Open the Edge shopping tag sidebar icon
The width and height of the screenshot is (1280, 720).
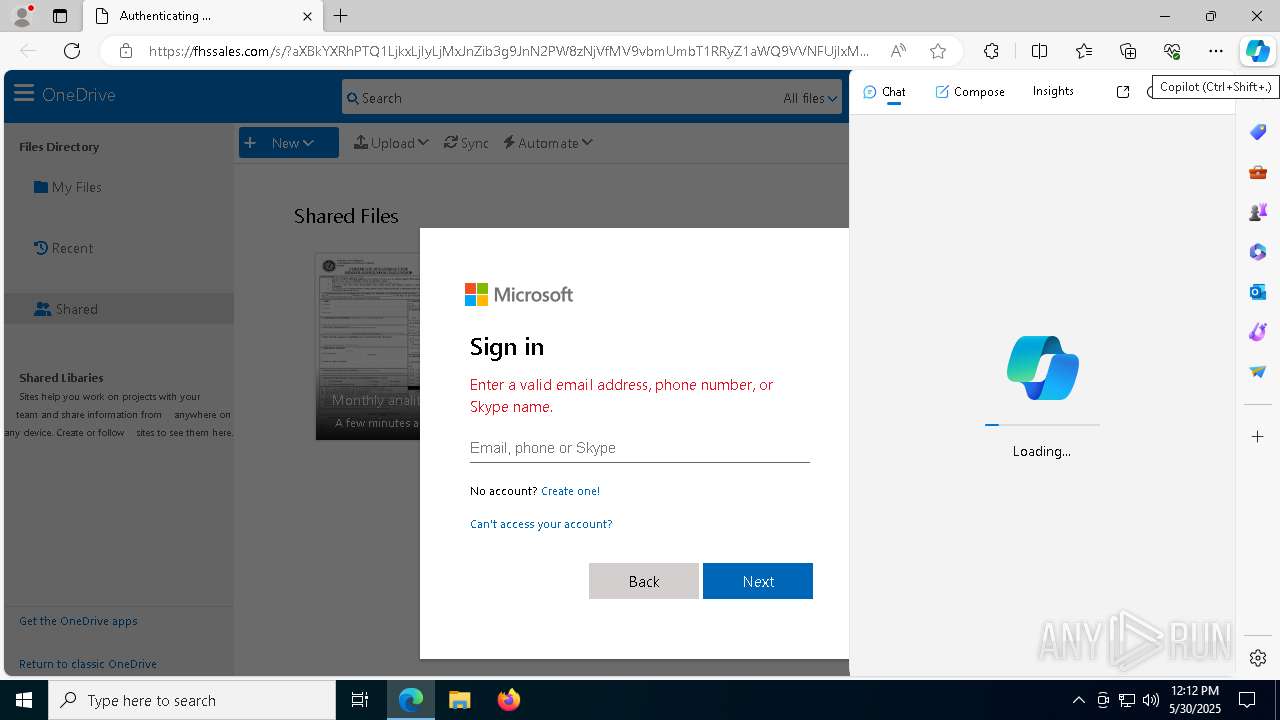(1258, 132)
